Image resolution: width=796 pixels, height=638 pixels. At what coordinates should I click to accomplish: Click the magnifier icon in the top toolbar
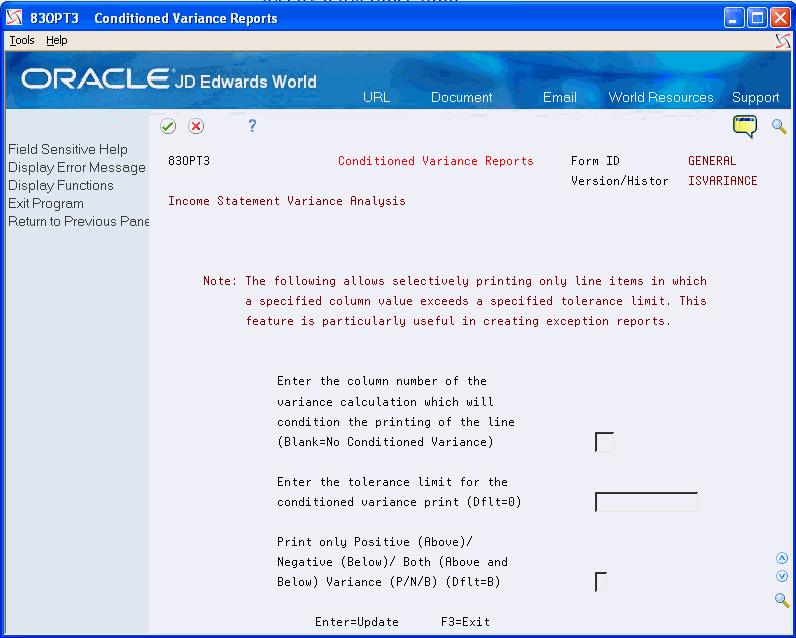pyautogui.click(x=779, y=126)
